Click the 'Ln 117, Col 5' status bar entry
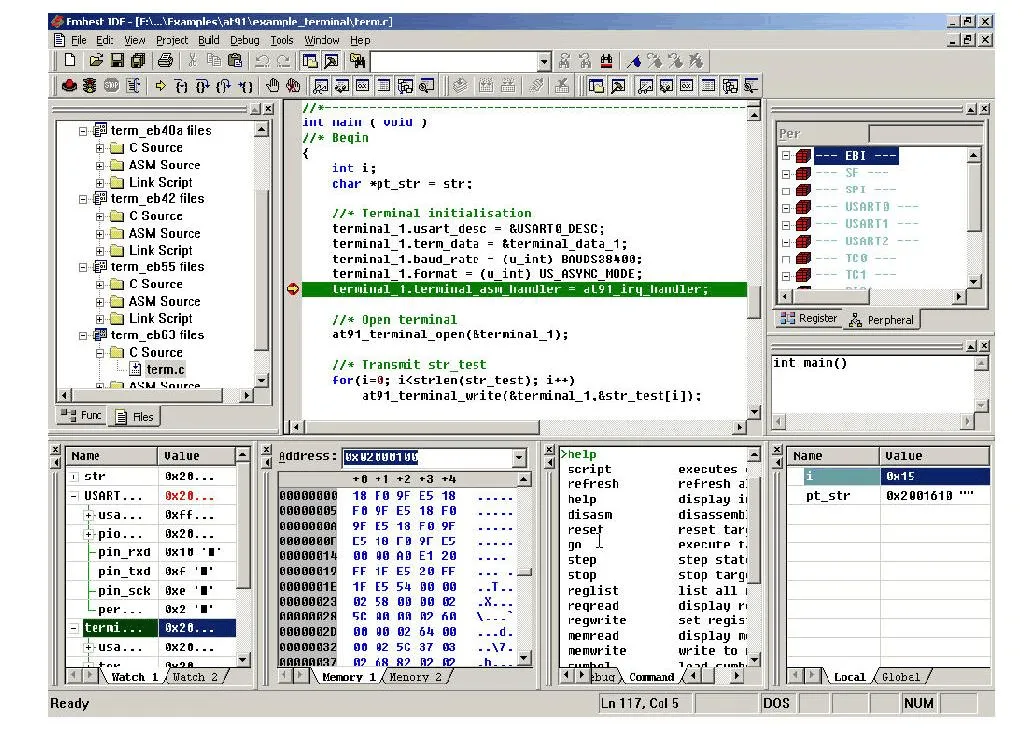1029x732 pixels. pyautogui.click(x=640, y=704)
